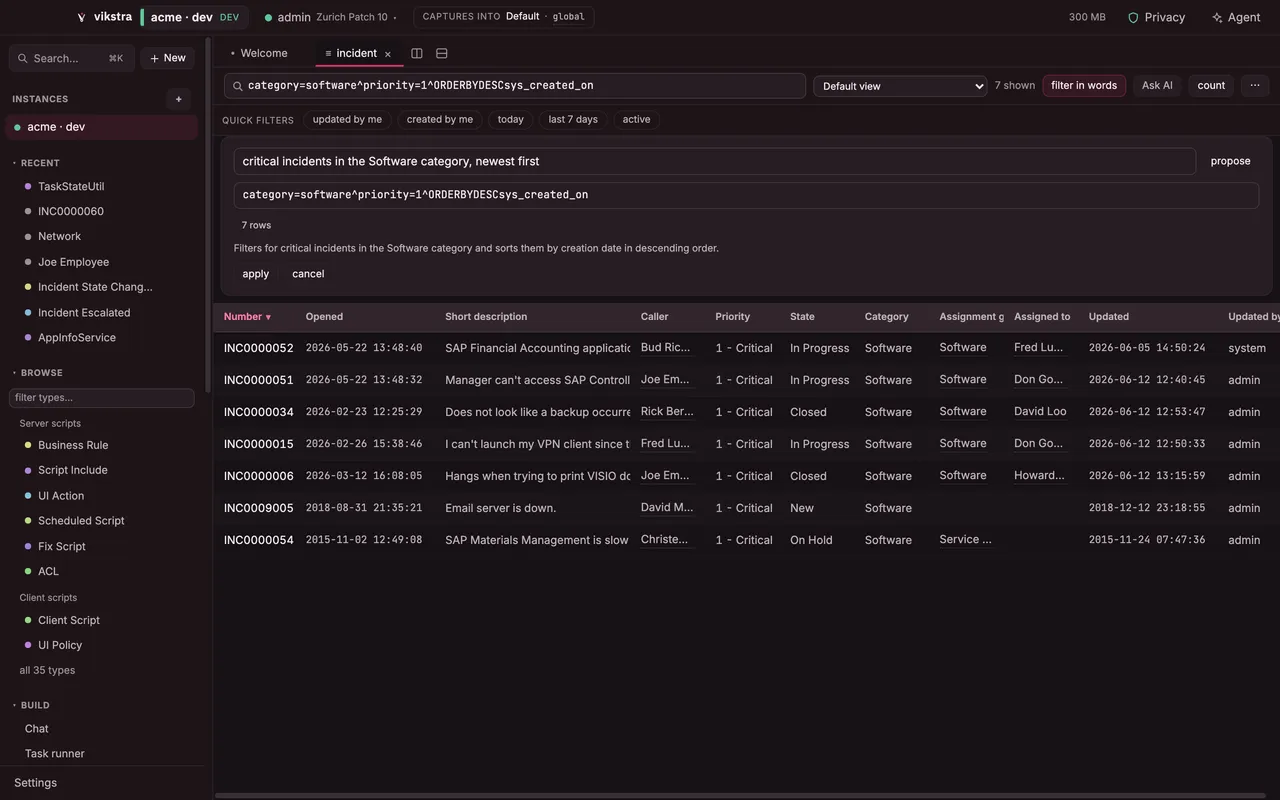Open the Privacy shield control
This screenshot has width=1280, height=800.
click(x=1156, y=17)
